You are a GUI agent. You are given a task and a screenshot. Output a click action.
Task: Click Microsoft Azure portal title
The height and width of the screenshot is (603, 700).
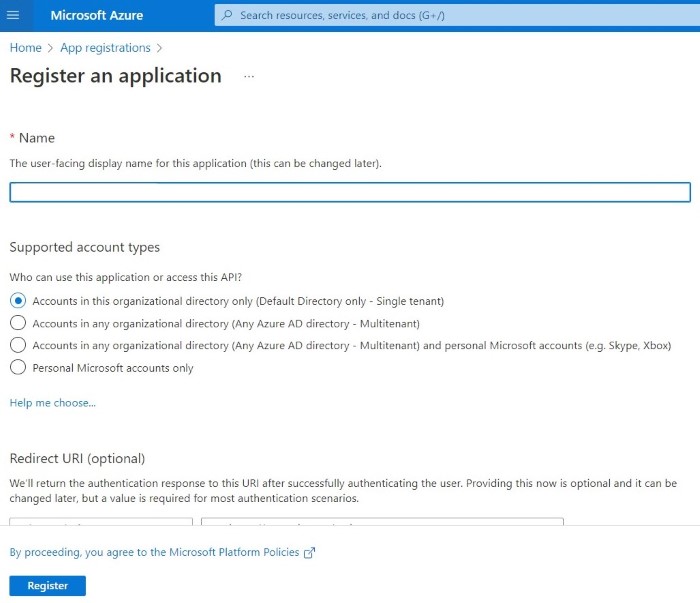[97, 15]
